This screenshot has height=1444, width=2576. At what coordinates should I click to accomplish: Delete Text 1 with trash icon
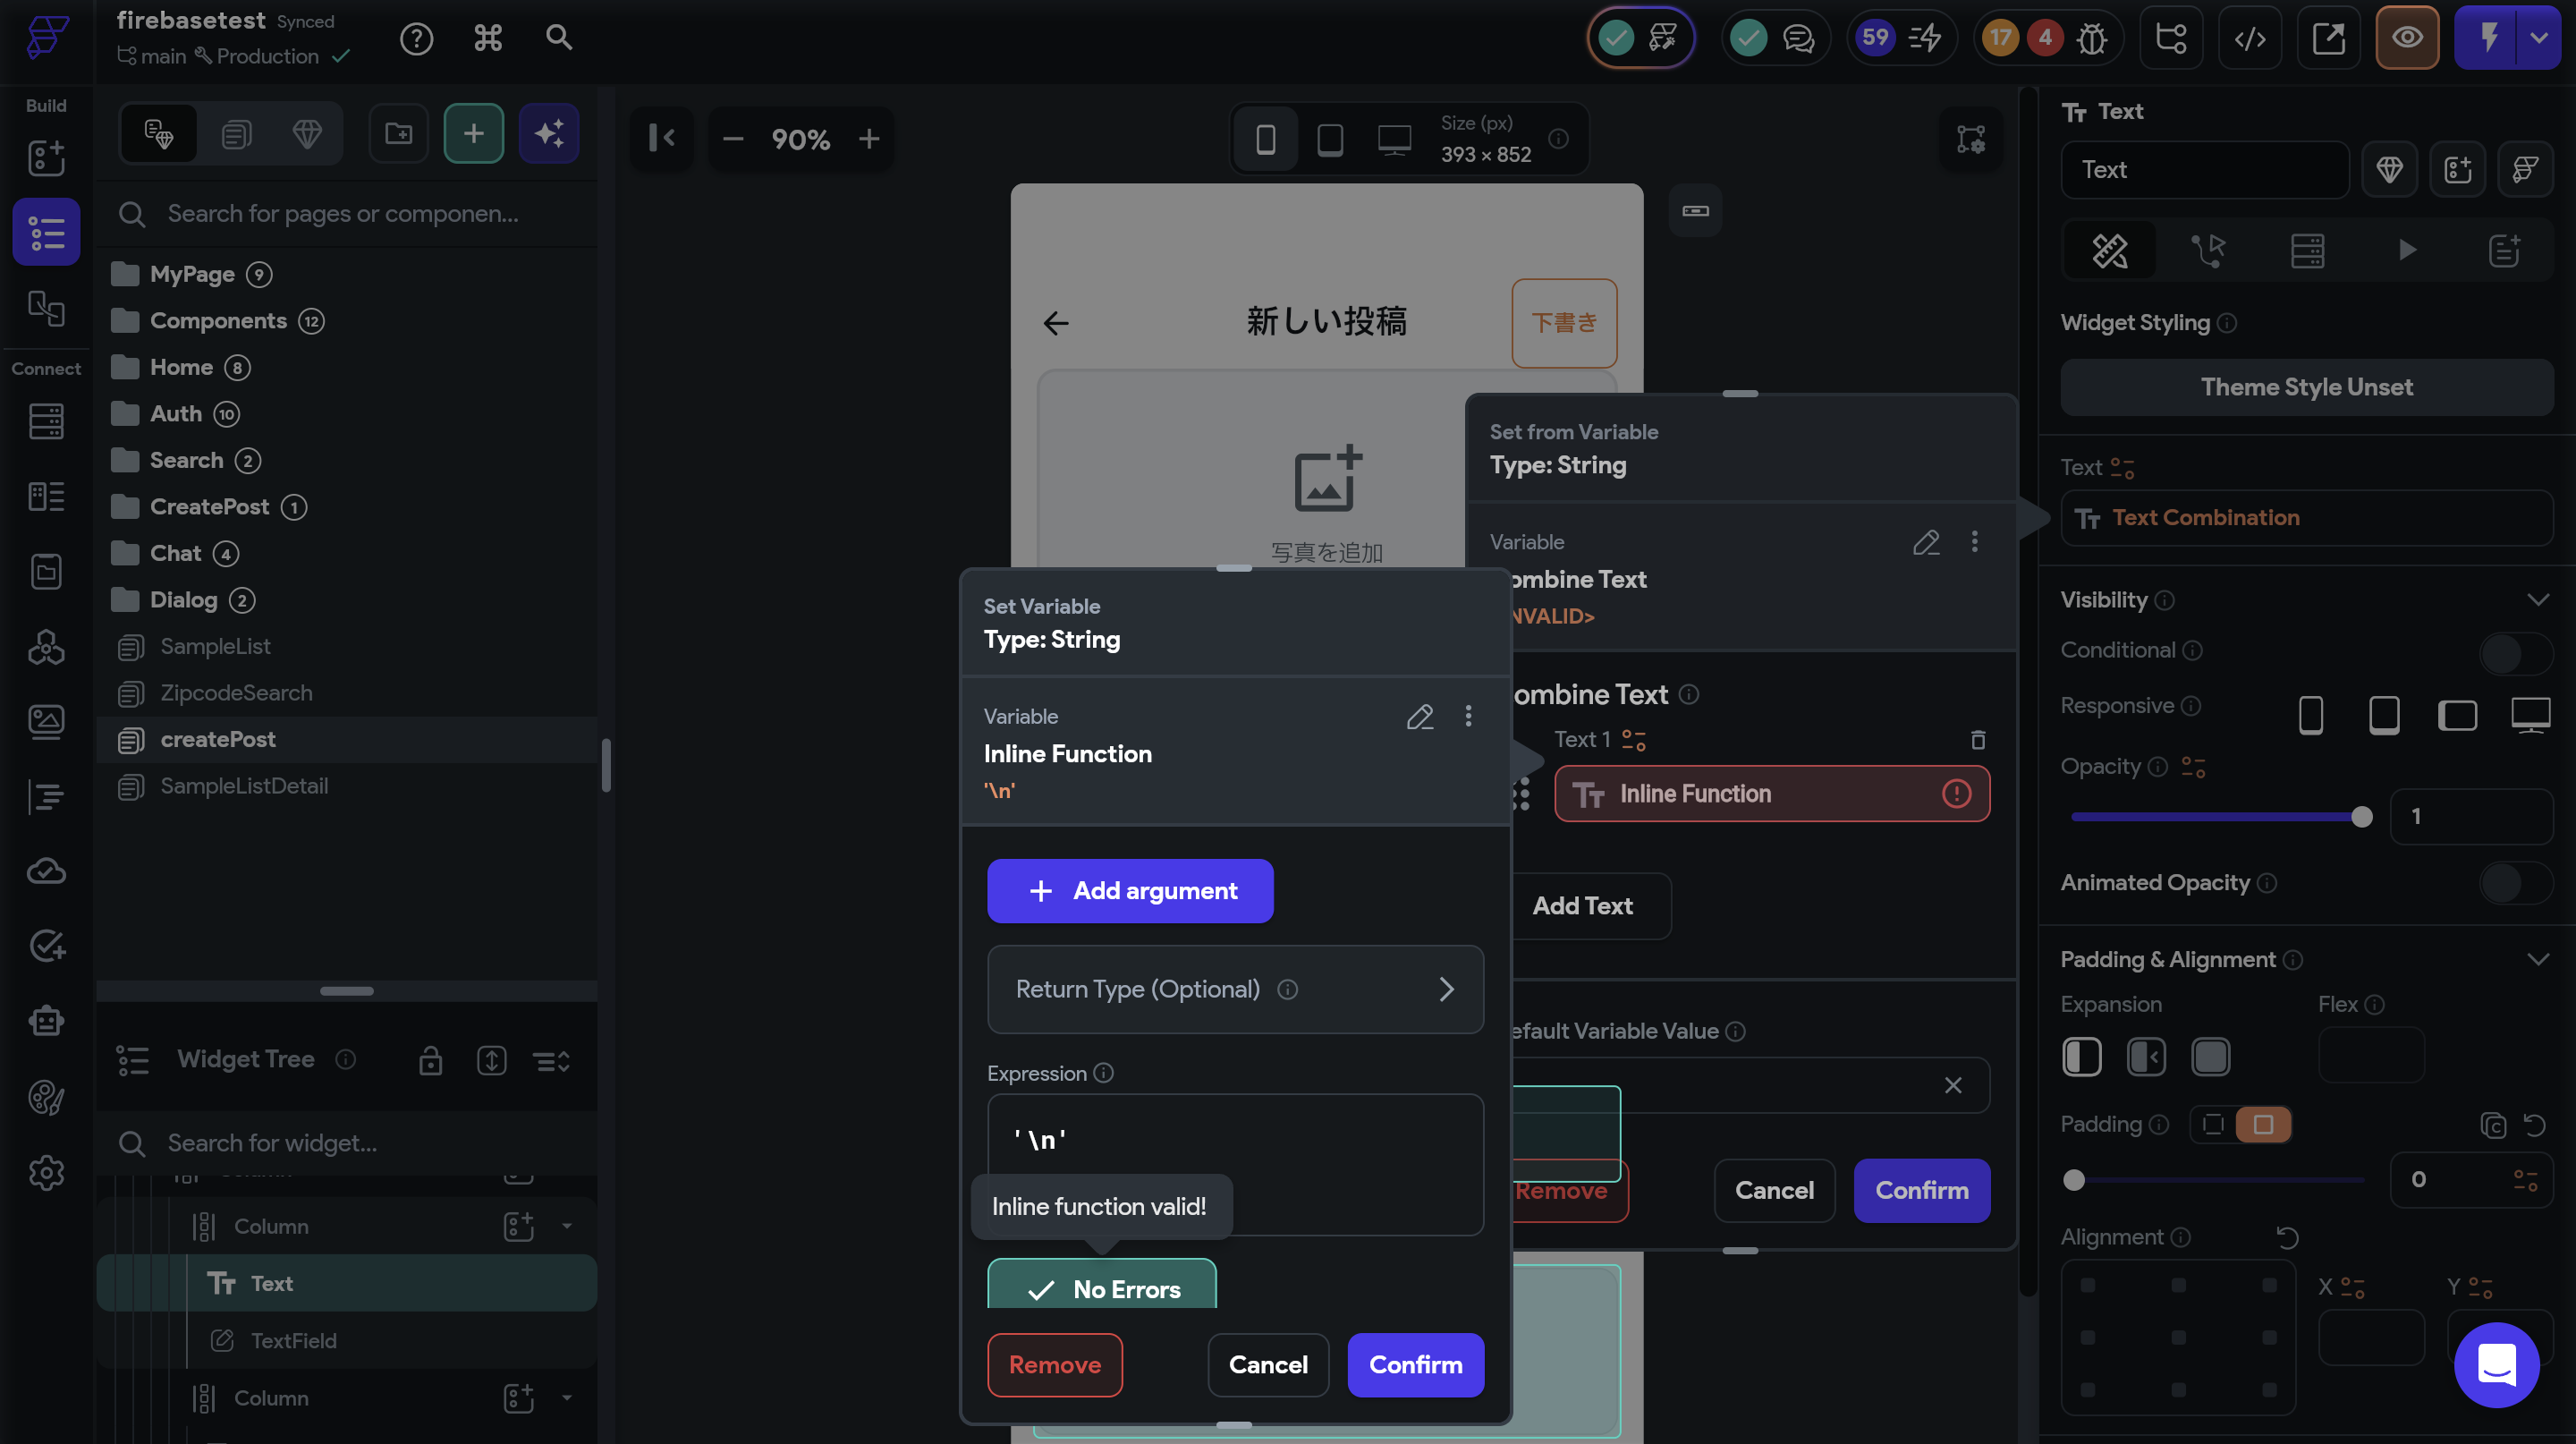pyautogui.click(x=1977, y=740)
